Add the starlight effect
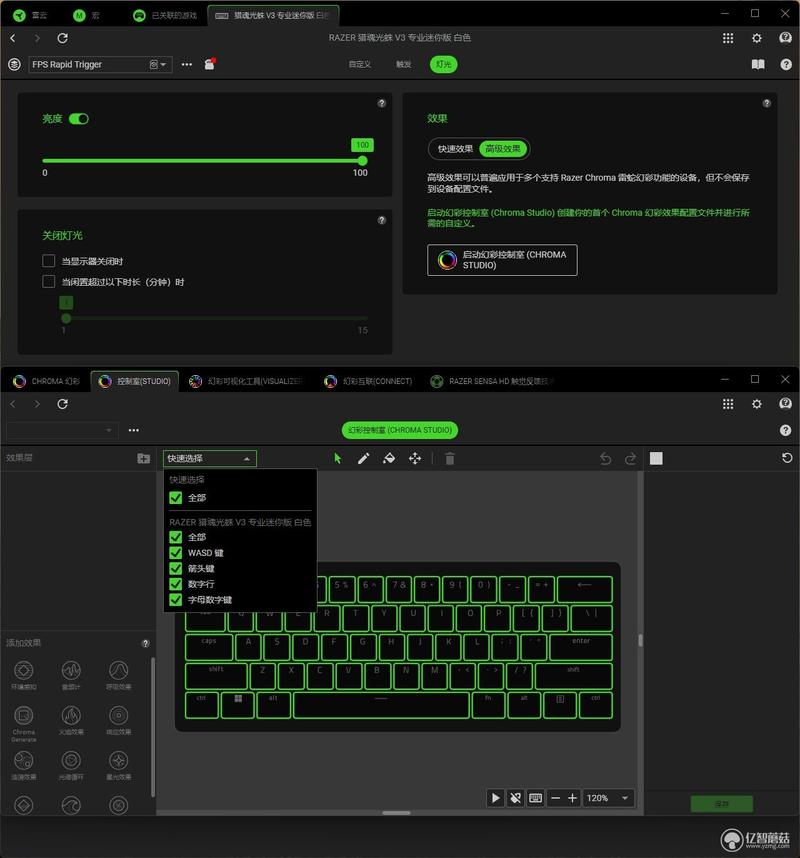Viewport: 800px width, 858px height. coord(119,765)
